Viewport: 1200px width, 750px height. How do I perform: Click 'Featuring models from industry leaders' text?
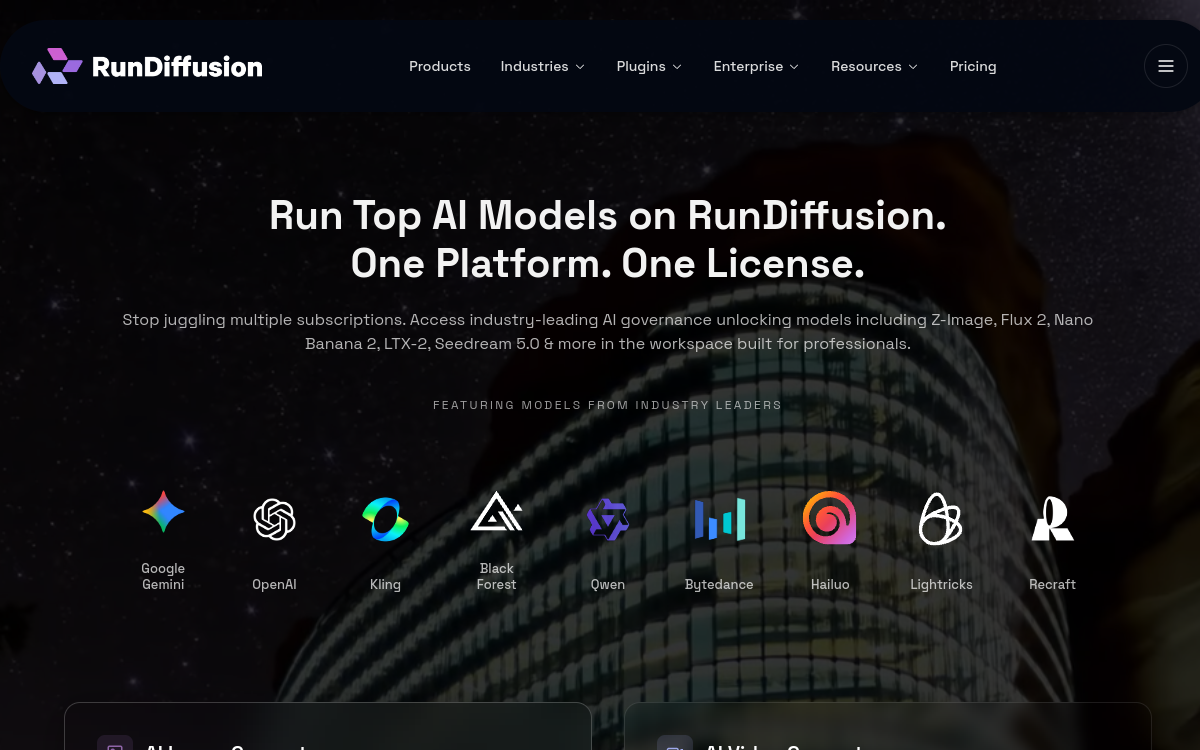(x=608, y=405)
